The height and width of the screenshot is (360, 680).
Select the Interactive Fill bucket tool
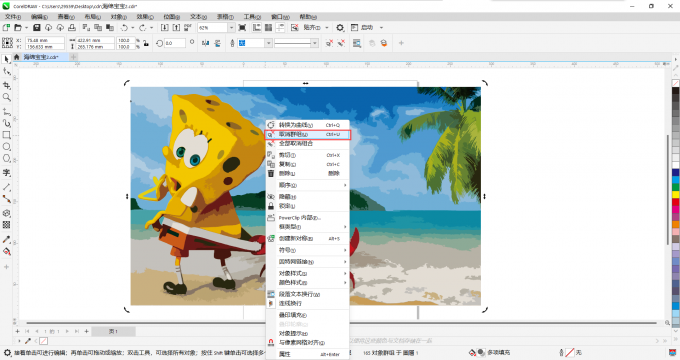7,252
